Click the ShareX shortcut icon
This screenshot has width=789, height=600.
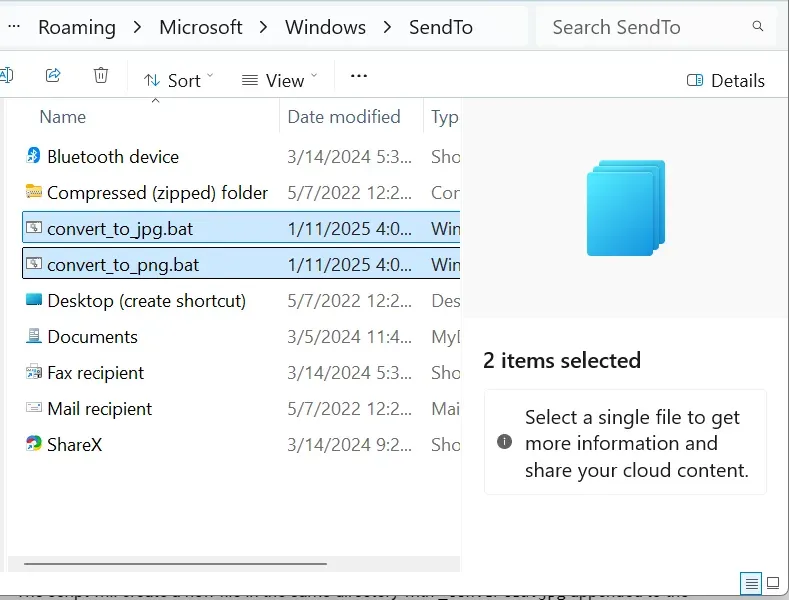coord(33,443)
